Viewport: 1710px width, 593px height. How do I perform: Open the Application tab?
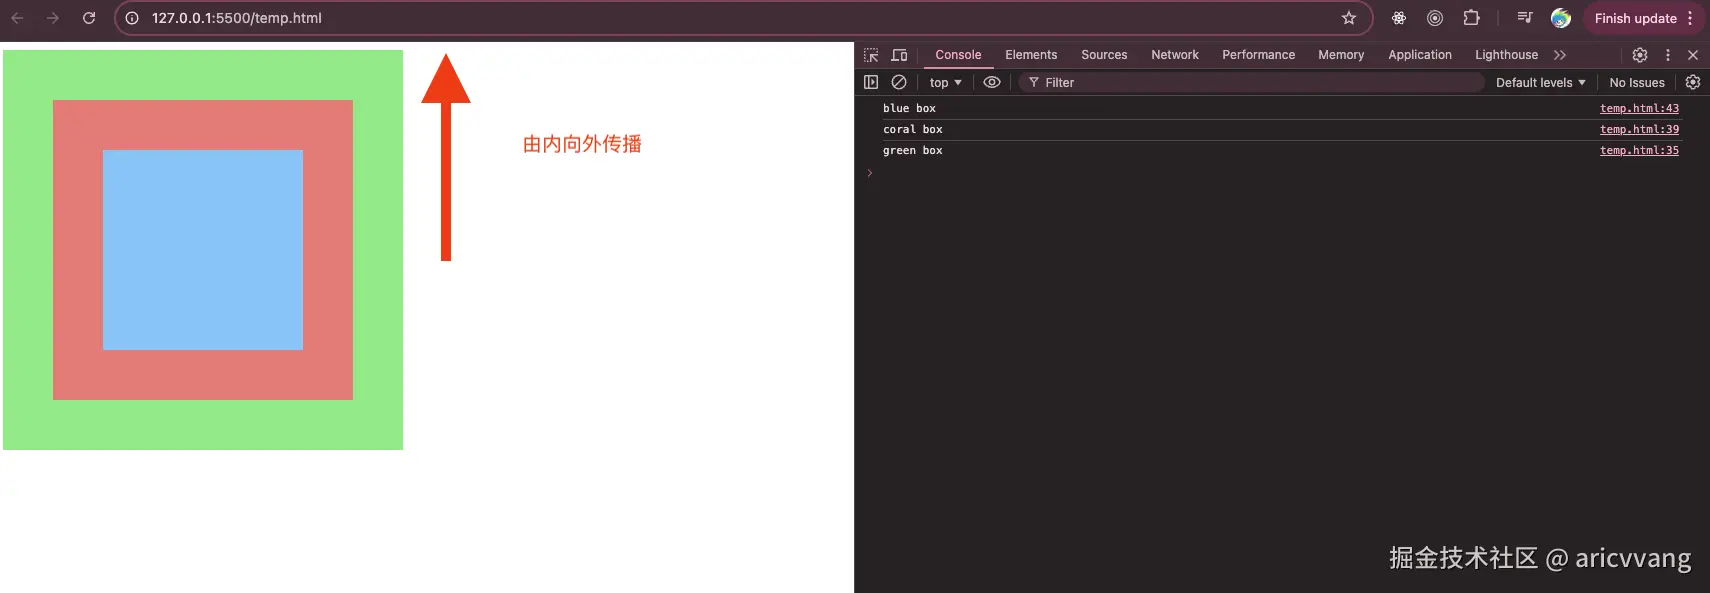pyautogui.click(x=1420, y=55)
